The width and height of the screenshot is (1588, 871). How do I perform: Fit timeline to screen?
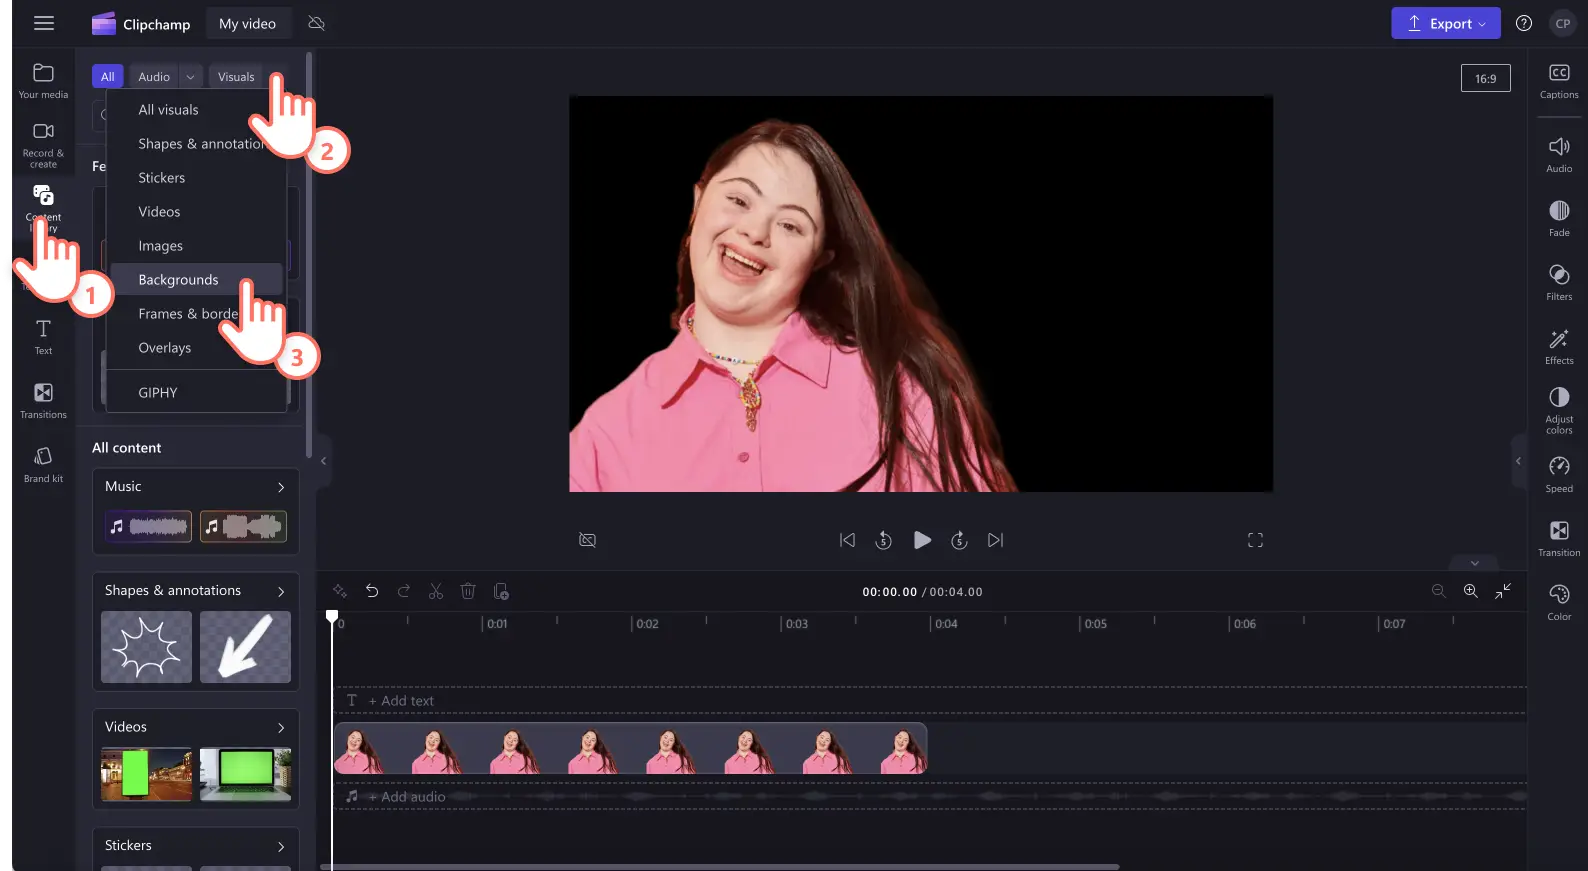click(1503, 591)
